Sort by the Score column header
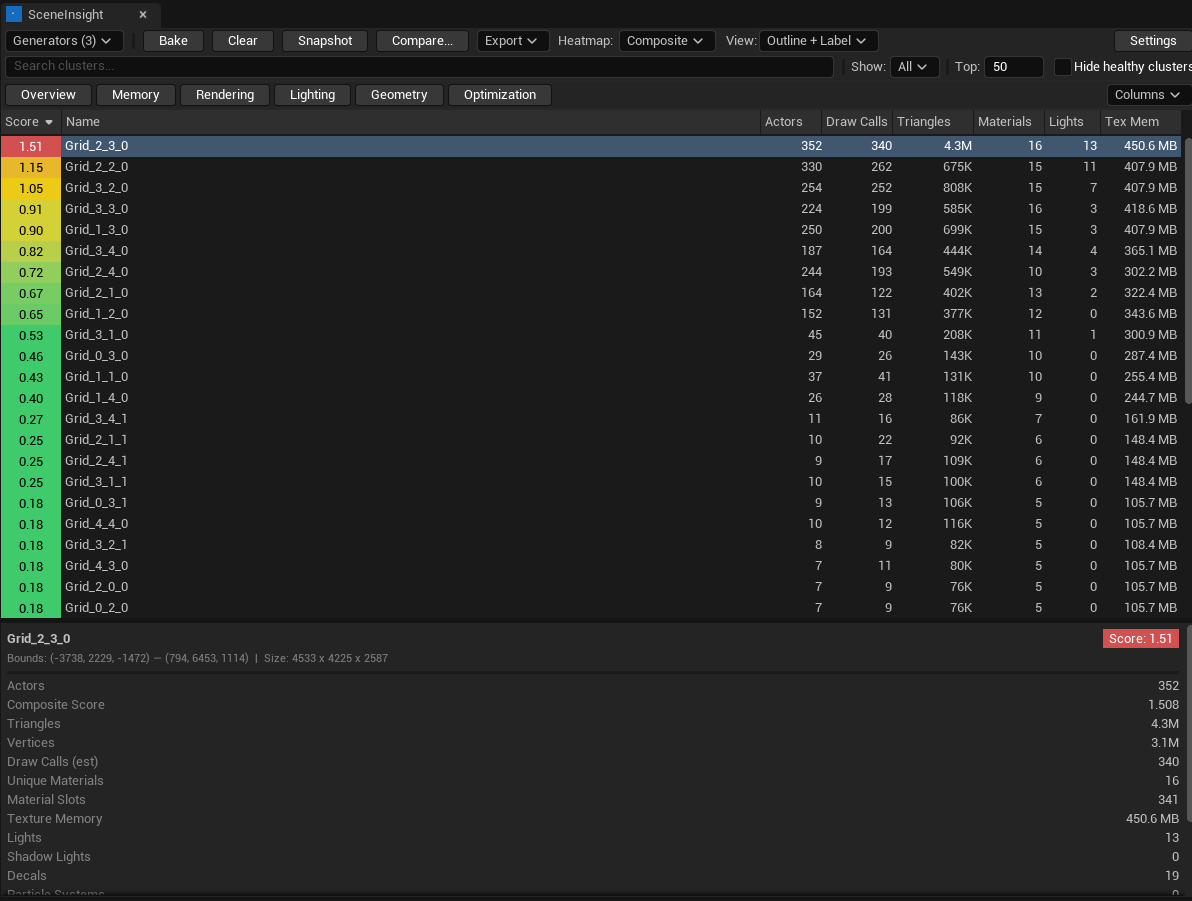This screenshot has height=901, width=1192. click(30, 122)
